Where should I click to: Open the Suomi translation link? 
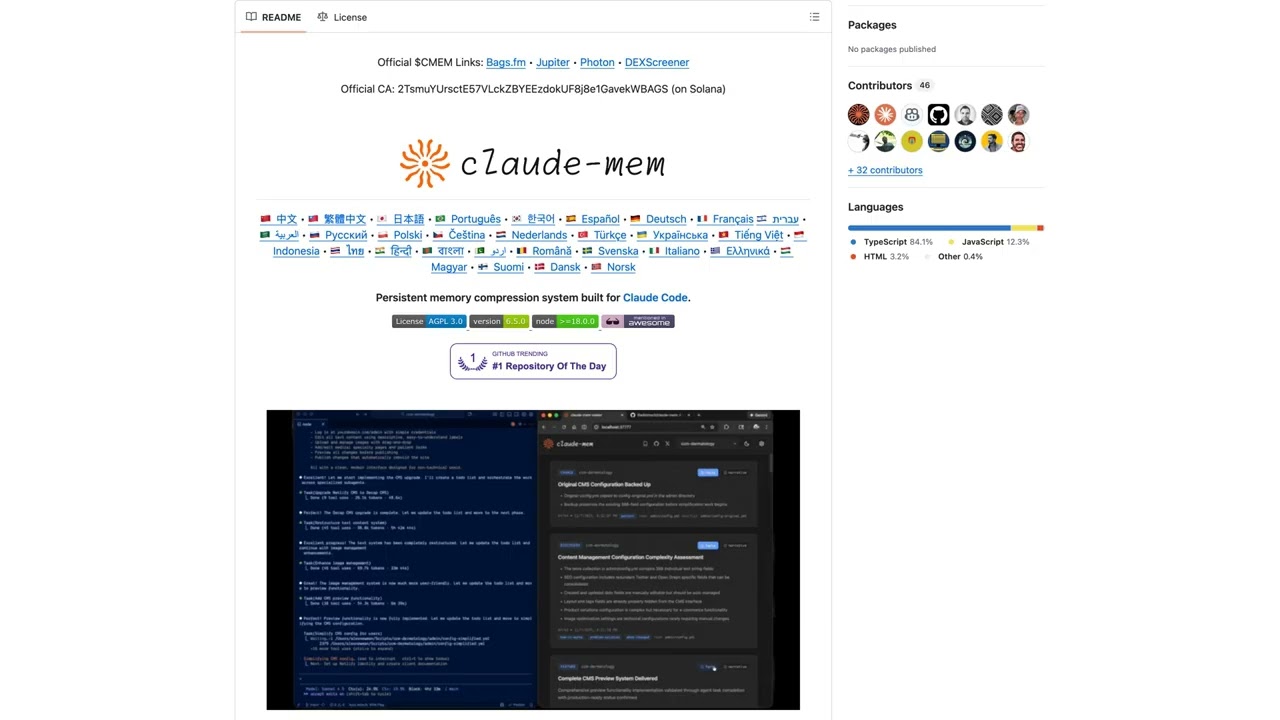[x=501, y=267]
